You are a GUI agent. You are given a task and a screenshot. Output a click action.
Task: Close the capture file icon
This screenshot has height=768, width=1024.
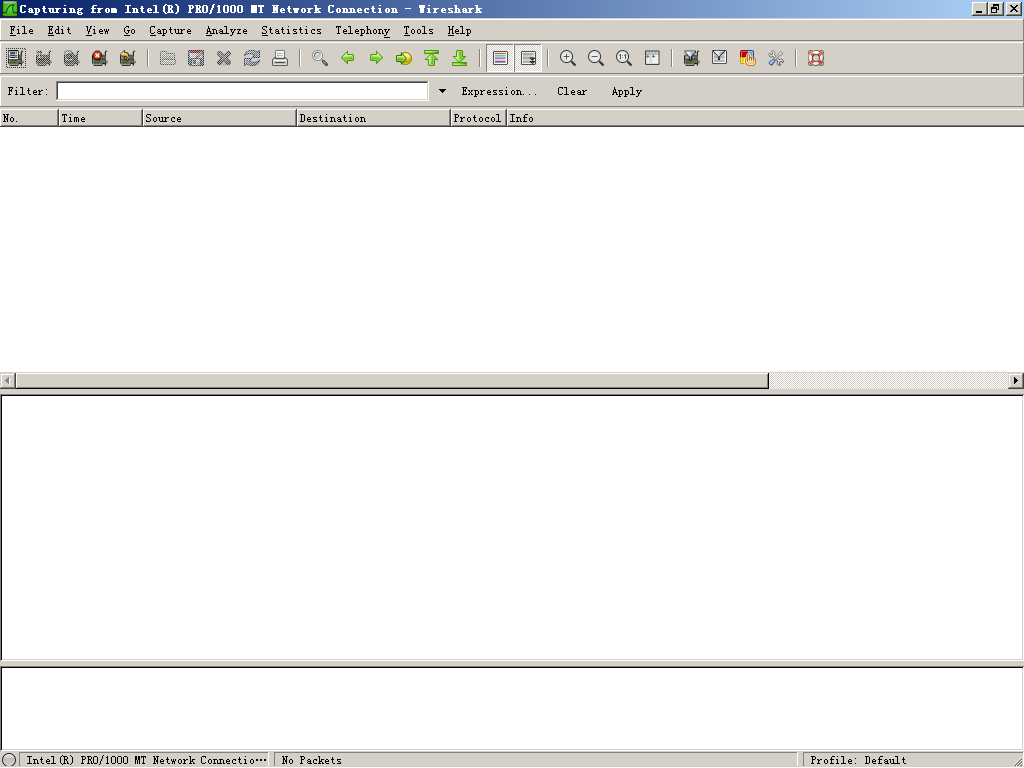(224, 58)
